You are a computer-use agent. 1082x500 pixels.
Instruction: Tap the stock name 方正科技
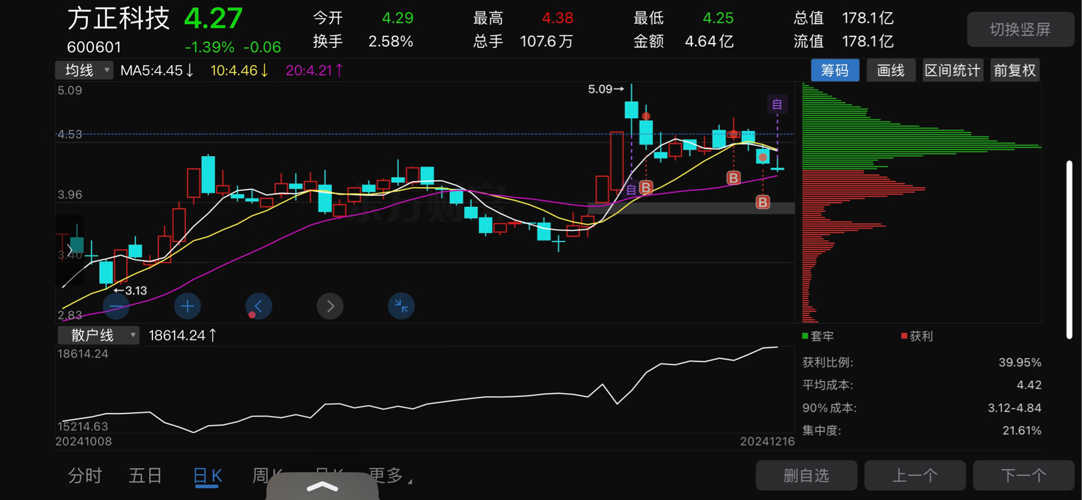click(x=118, y=19)
